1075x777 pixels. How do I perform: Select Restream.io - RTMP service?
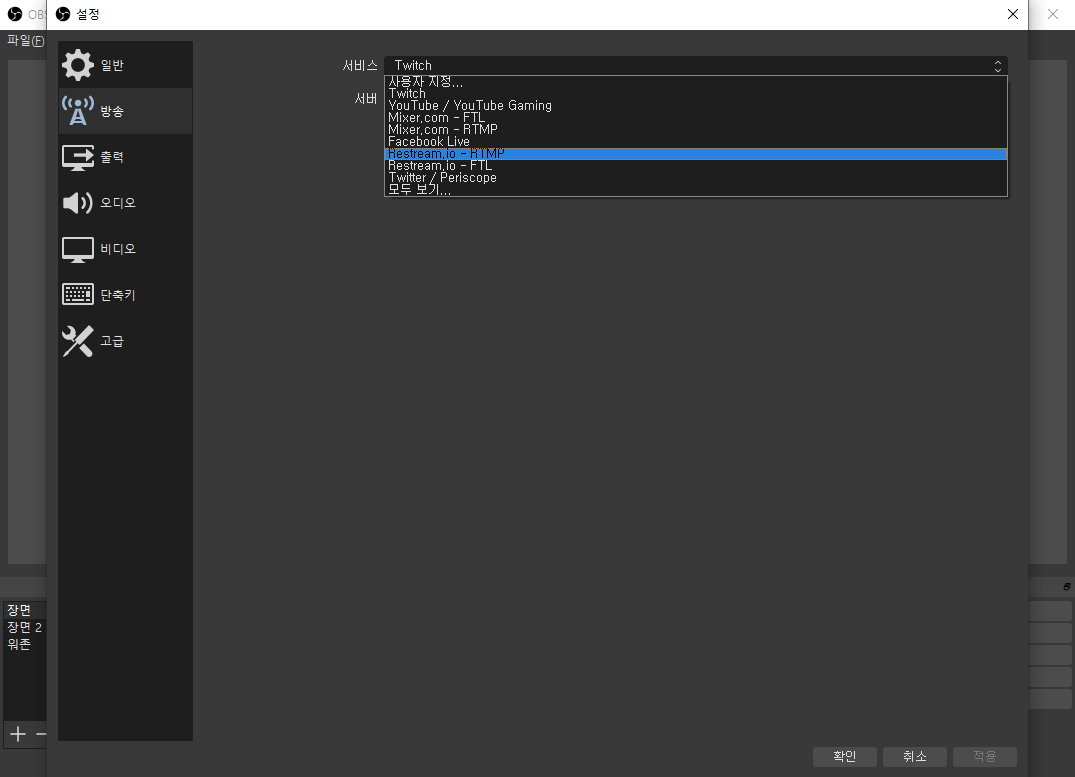click(x=696, y=154)
